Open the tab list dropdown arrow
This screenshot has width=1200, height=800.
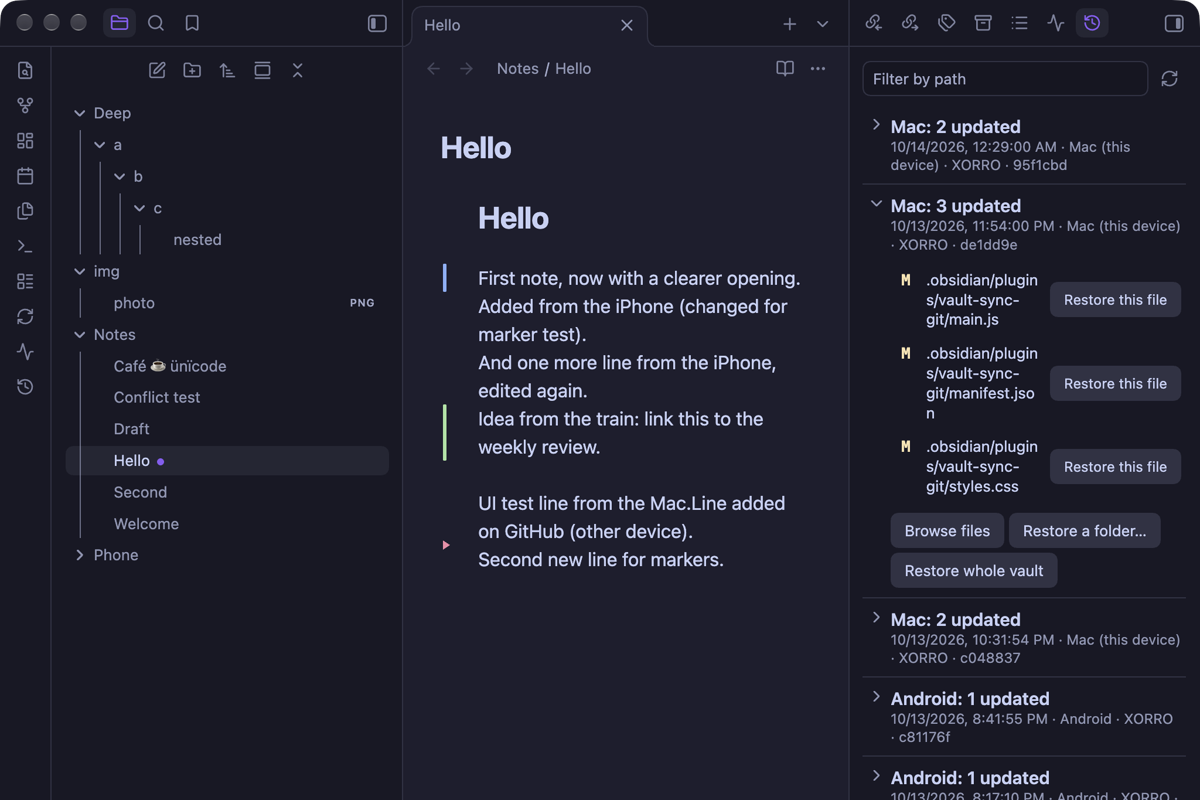coord(823,24)
